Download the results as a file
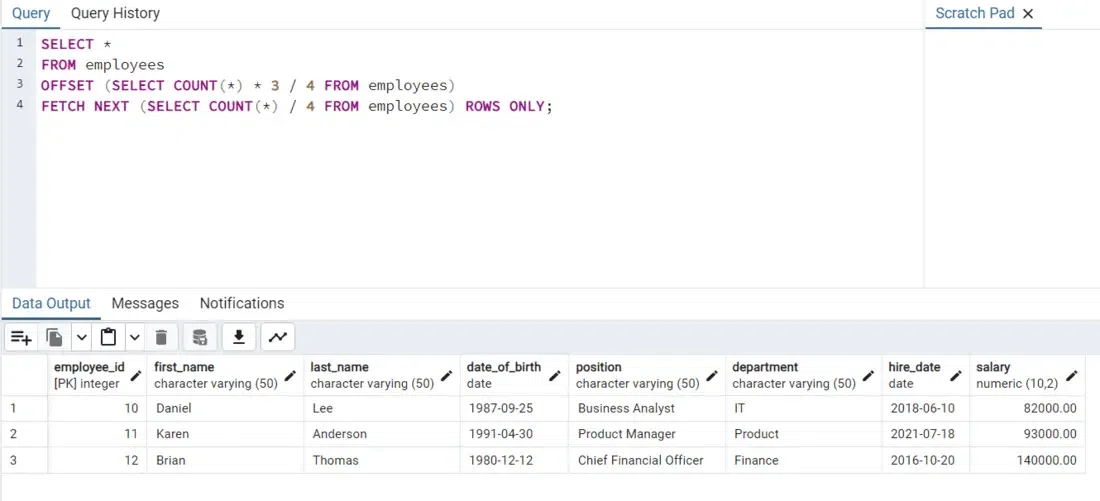Image resolution: width=1100 pixels, height=501 pixels. (x=239, y=338)
